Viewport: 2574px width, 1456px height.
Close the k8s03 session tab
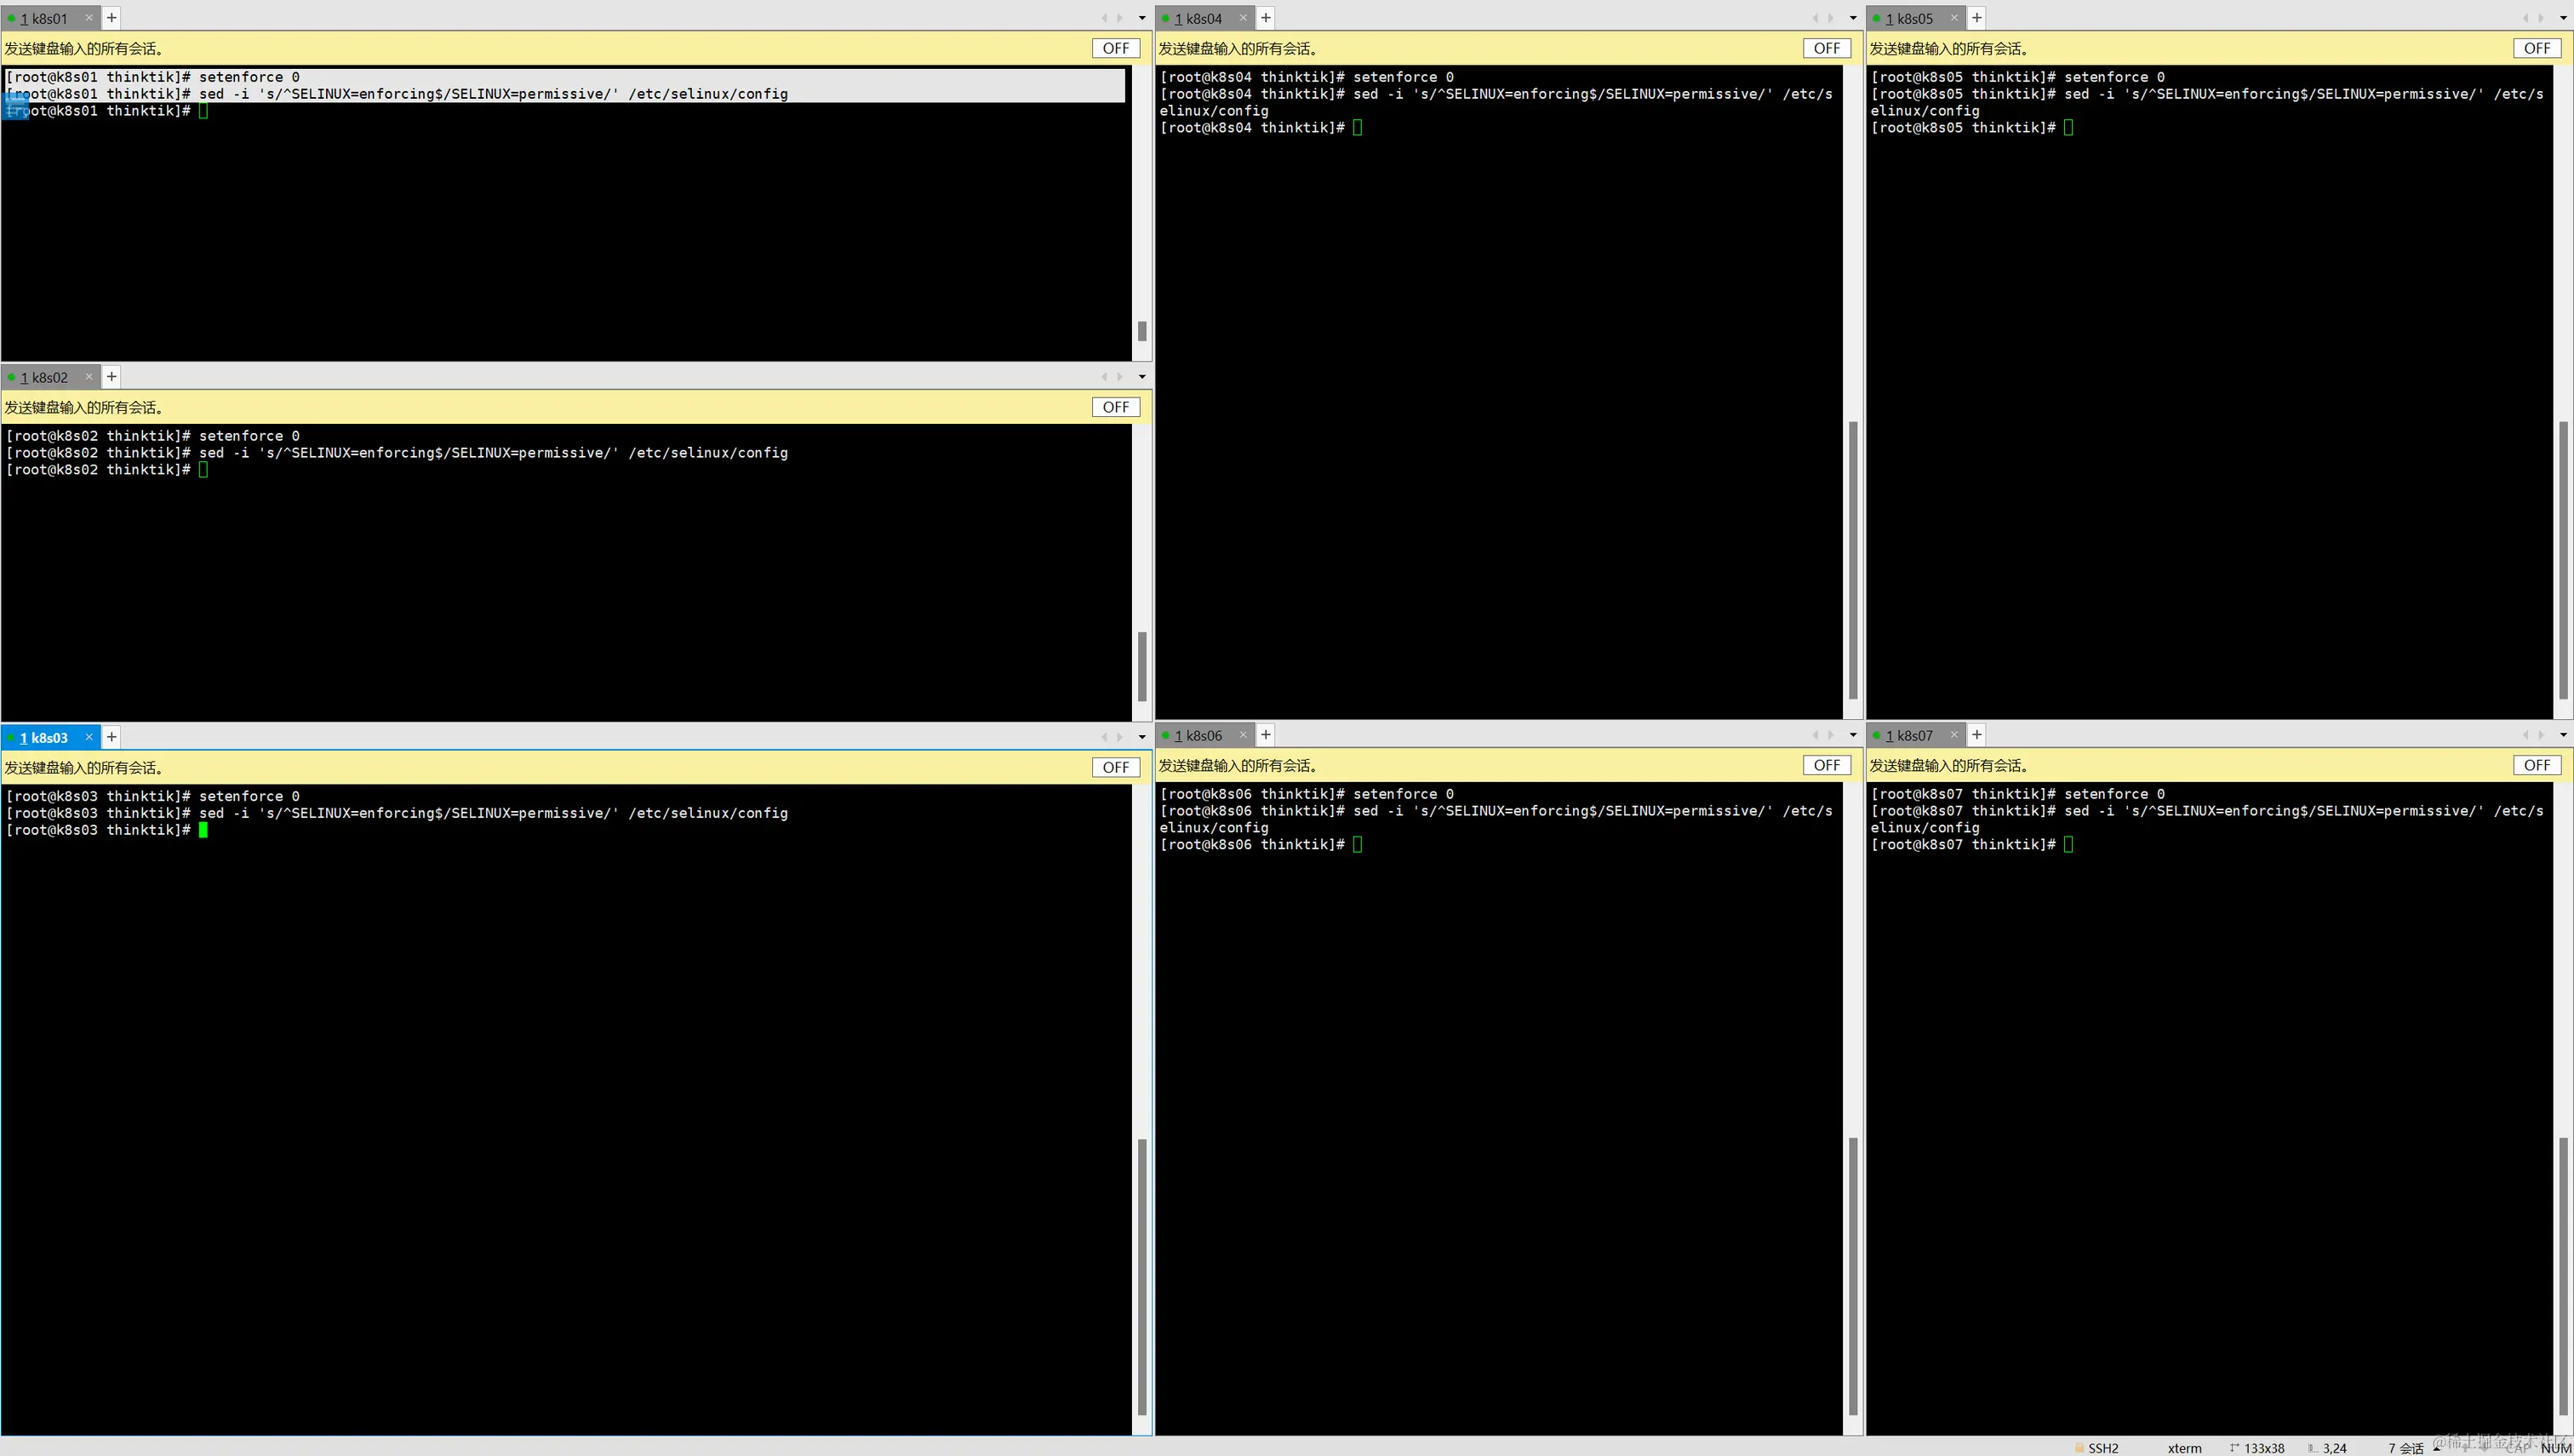(x=89, y=737)
